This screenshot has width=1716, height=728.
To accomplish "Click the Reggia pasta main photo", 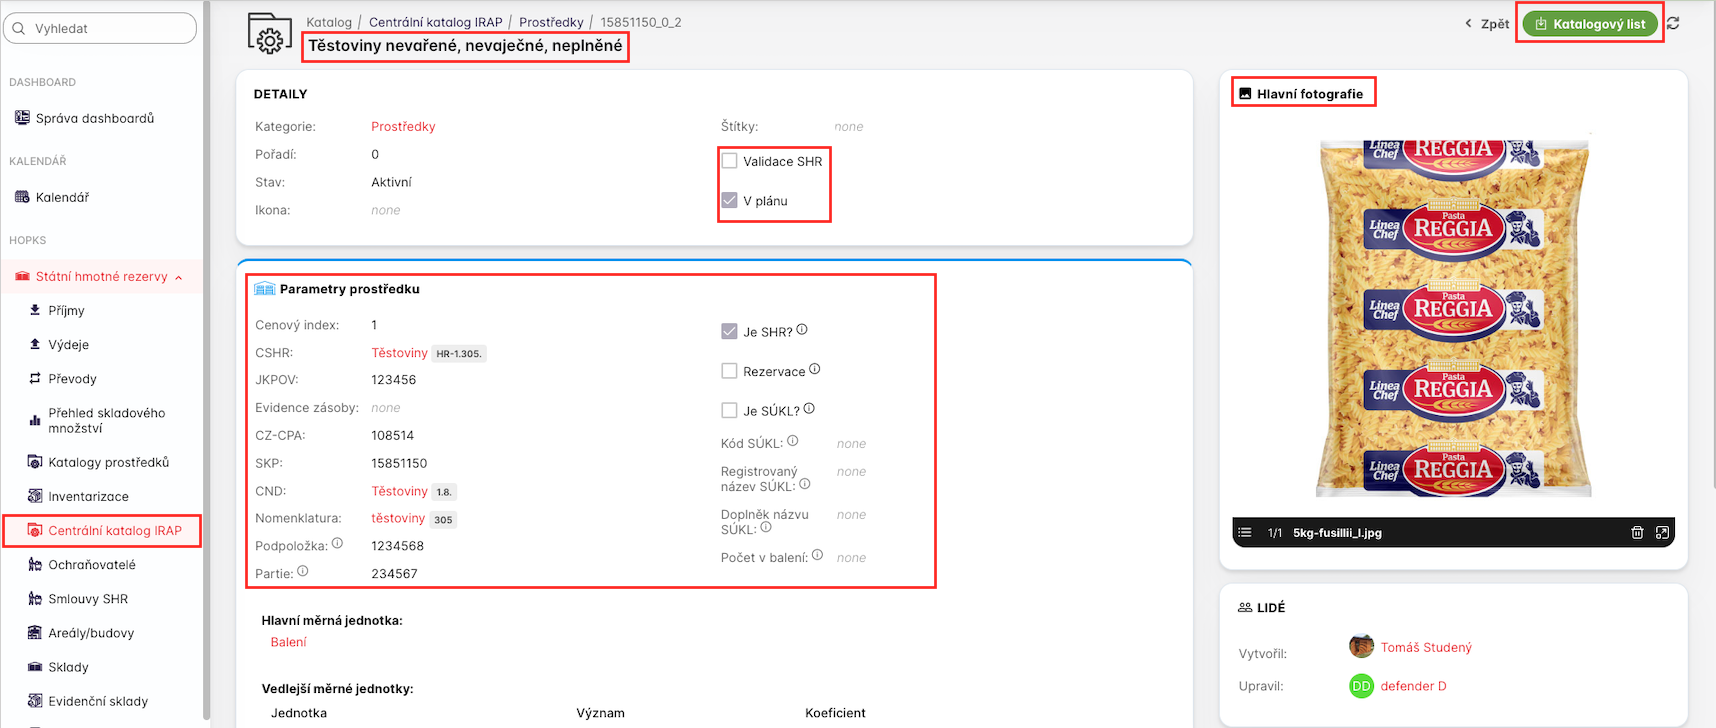I will click(x=1453, y=315).
